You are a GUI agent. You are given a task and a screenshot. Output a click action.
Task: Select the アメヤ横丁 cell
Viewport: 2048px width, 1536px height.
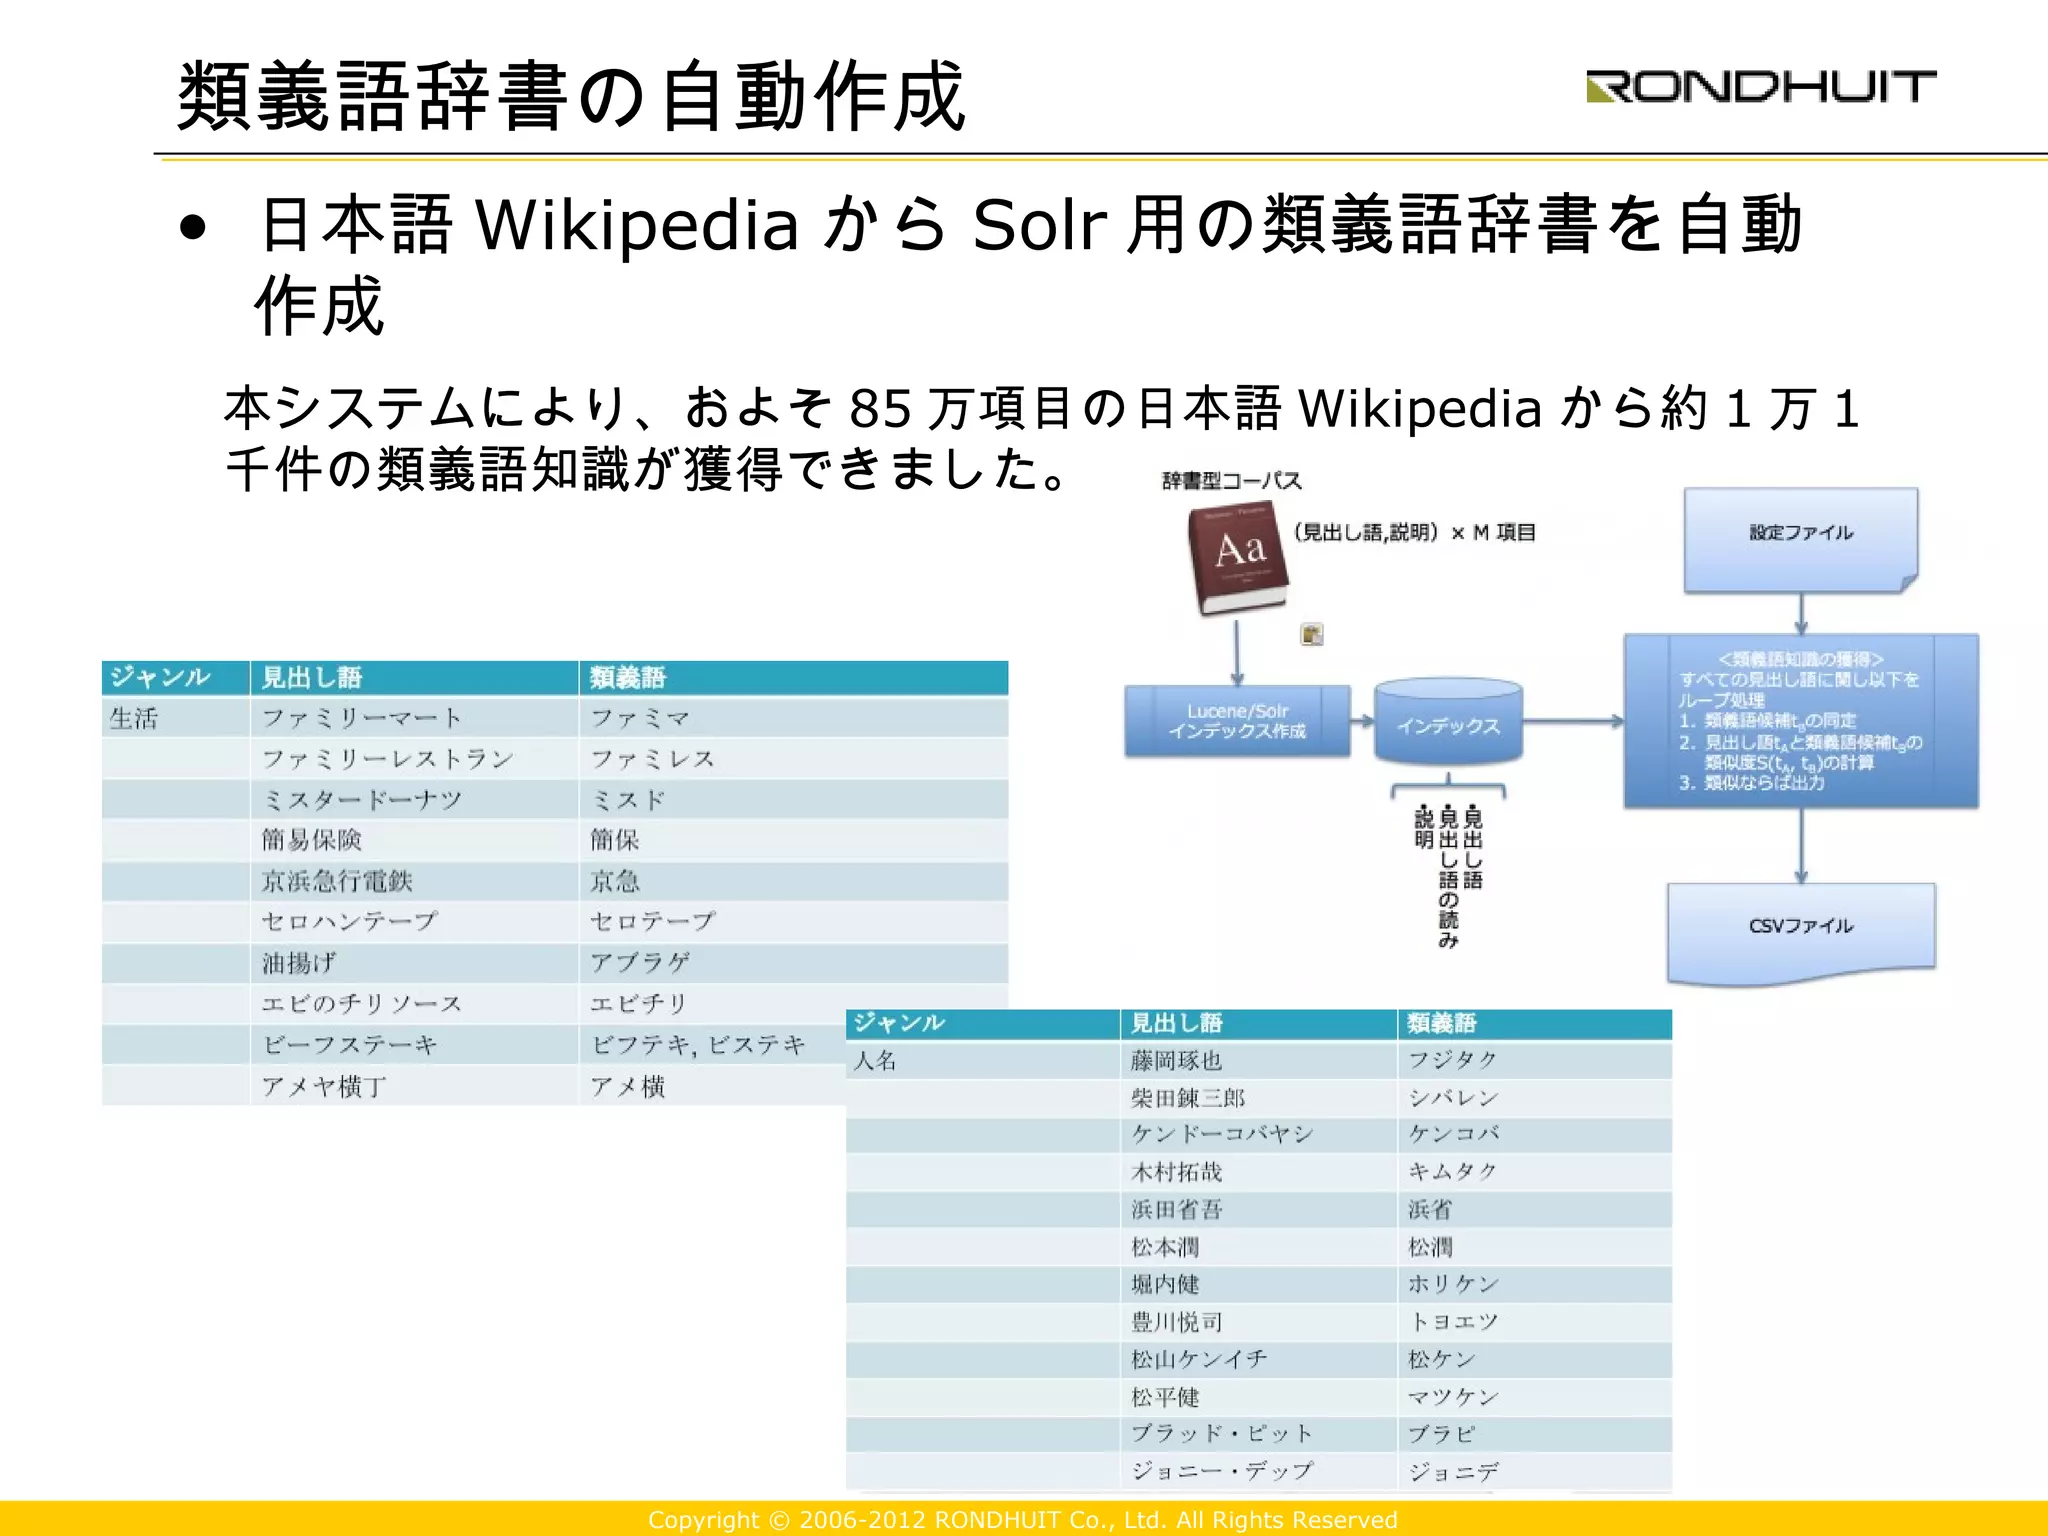tap(414, 1086)
